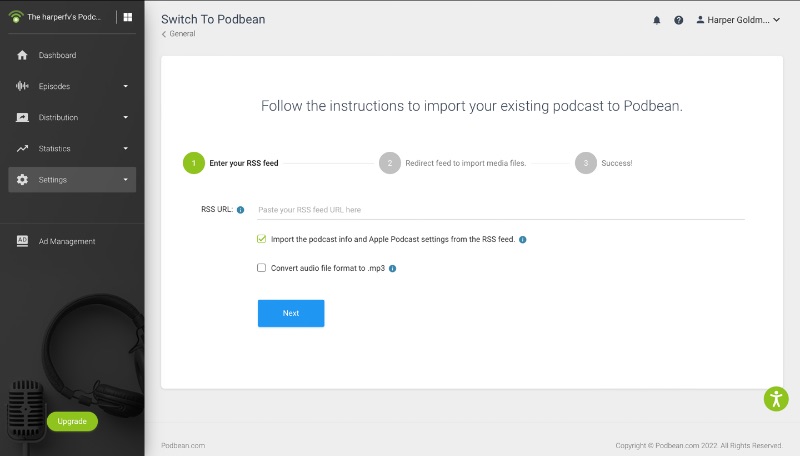800x456 pixels.
Task: Click 'Redirect feed to import media files.' label
Action: click(x=465, y=163)
